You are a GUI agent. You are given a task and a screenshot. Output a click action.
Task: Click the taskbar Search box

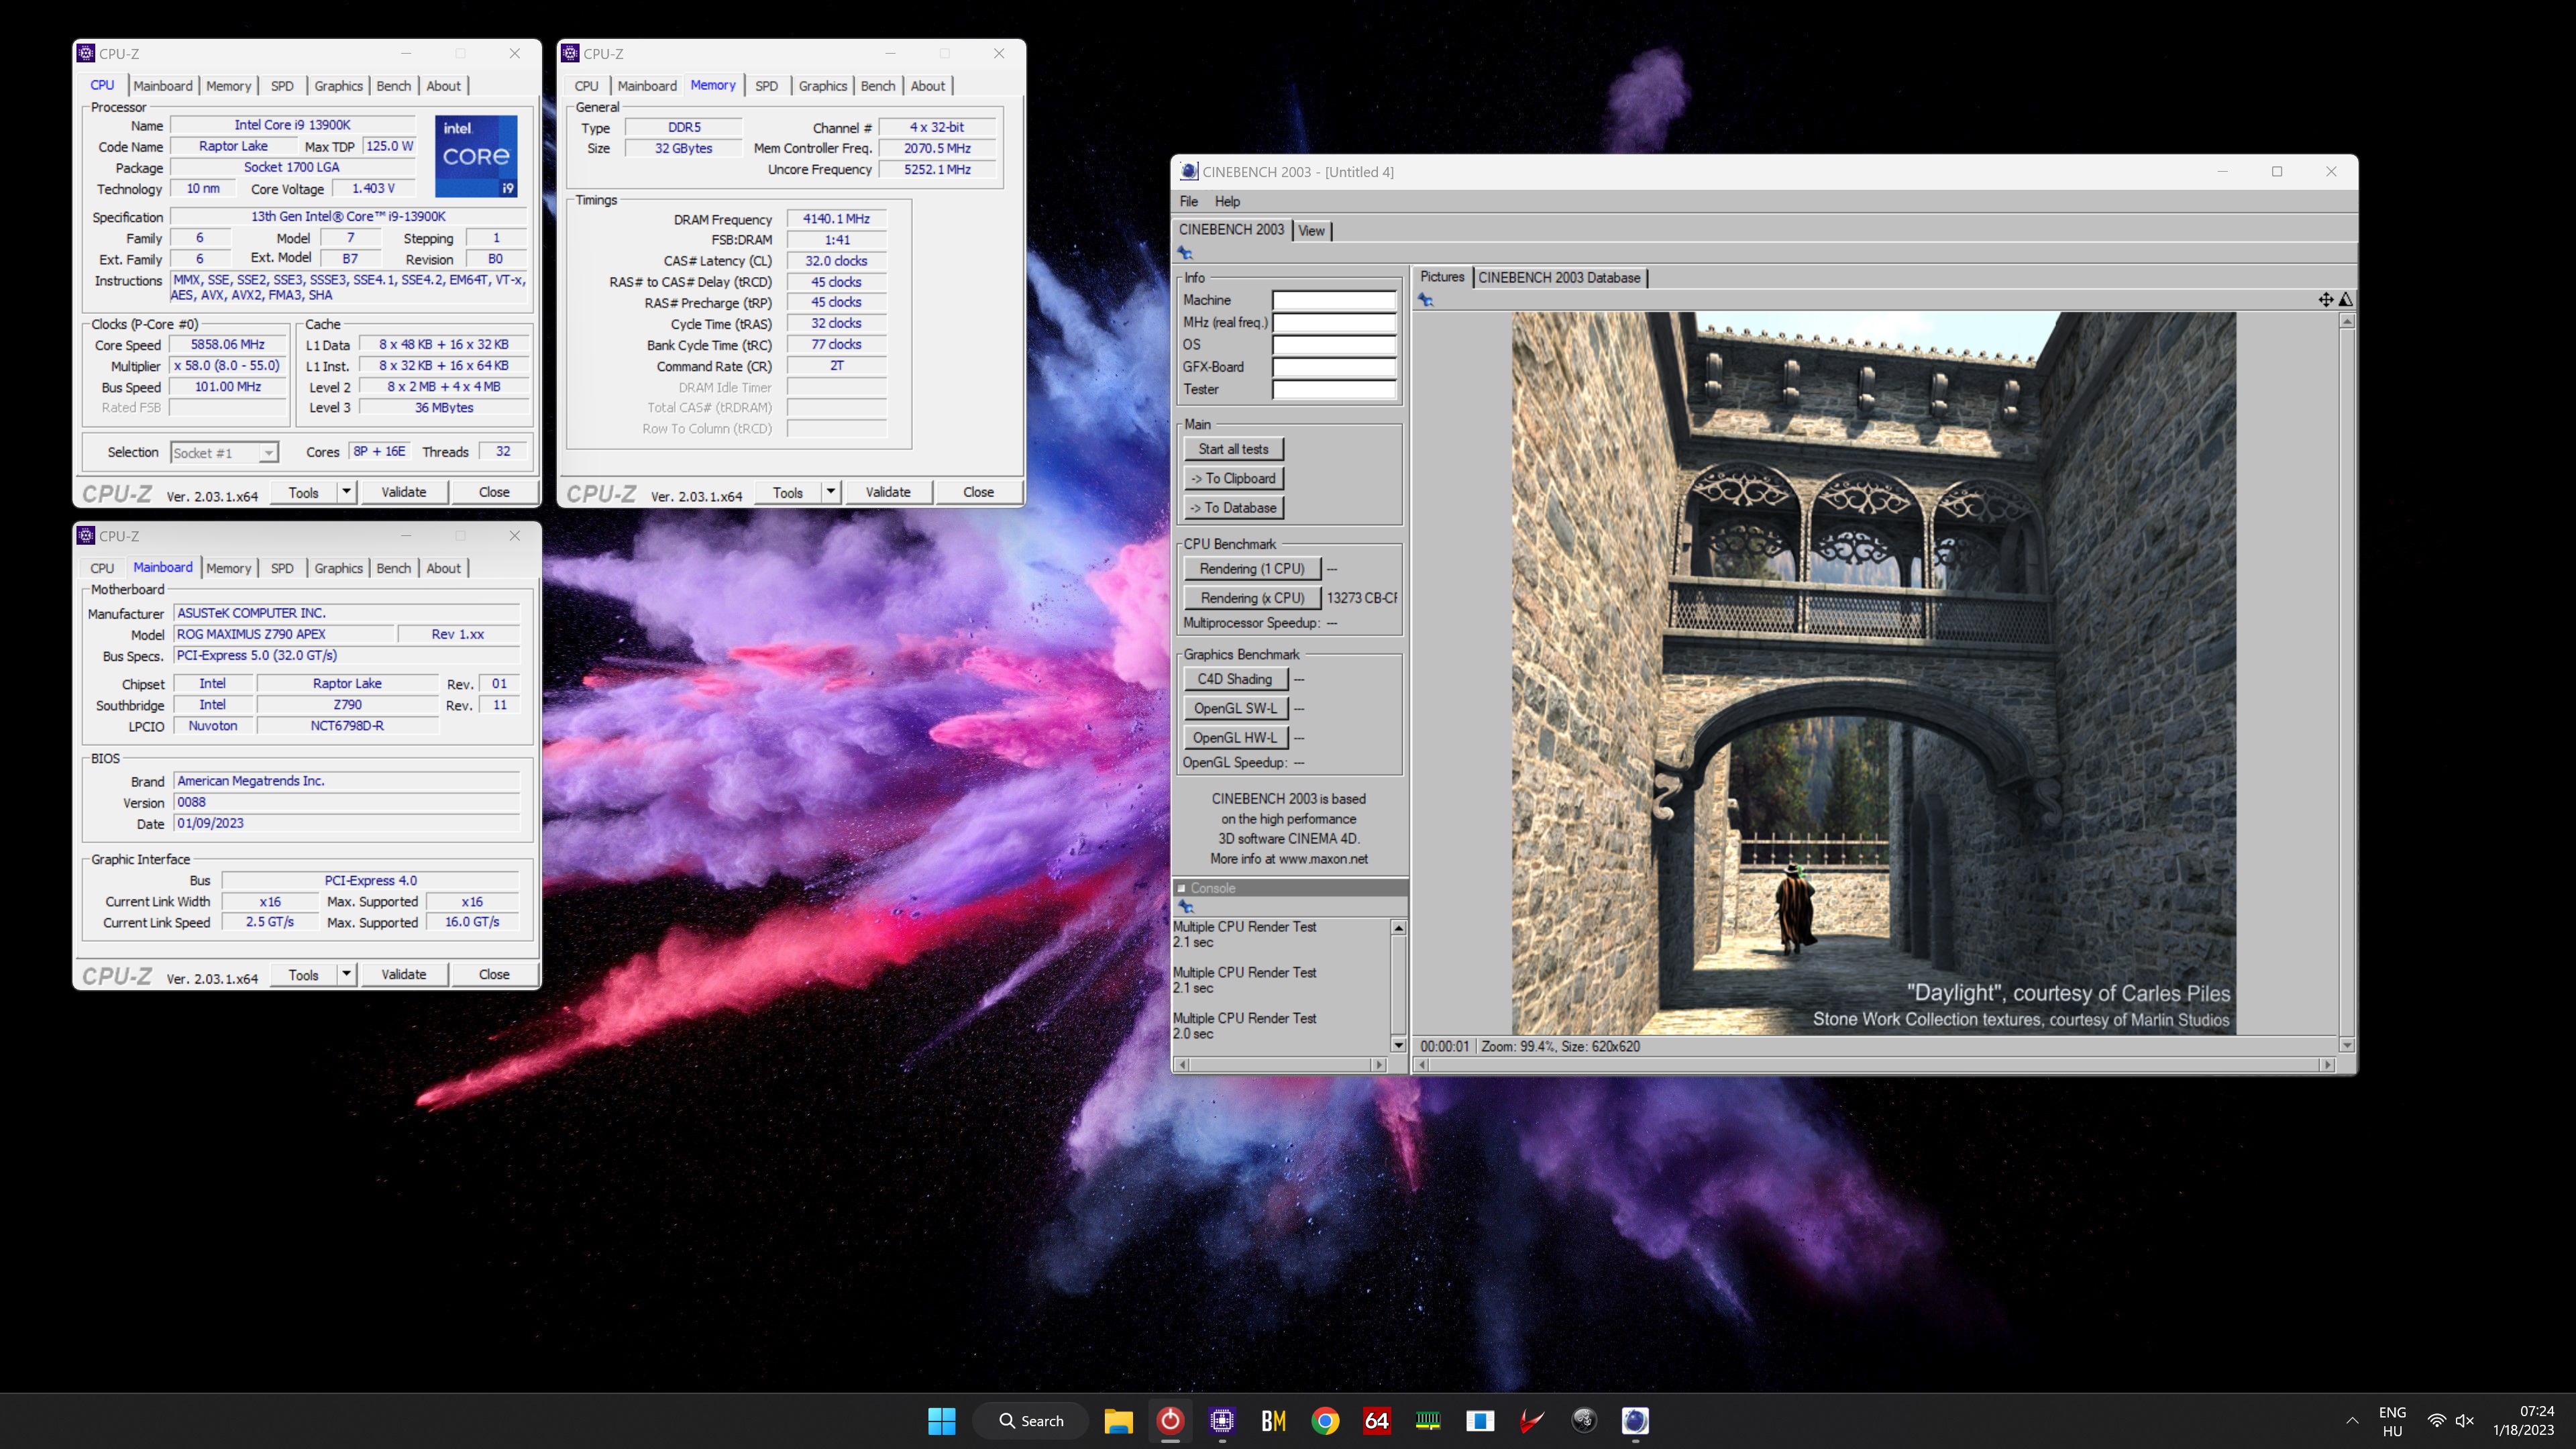coord(1032,1420)
